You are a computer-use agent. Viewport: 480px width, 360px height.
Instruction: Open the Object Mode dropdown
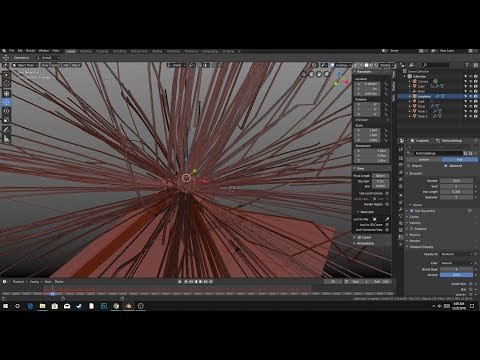(x=25, y=65)
